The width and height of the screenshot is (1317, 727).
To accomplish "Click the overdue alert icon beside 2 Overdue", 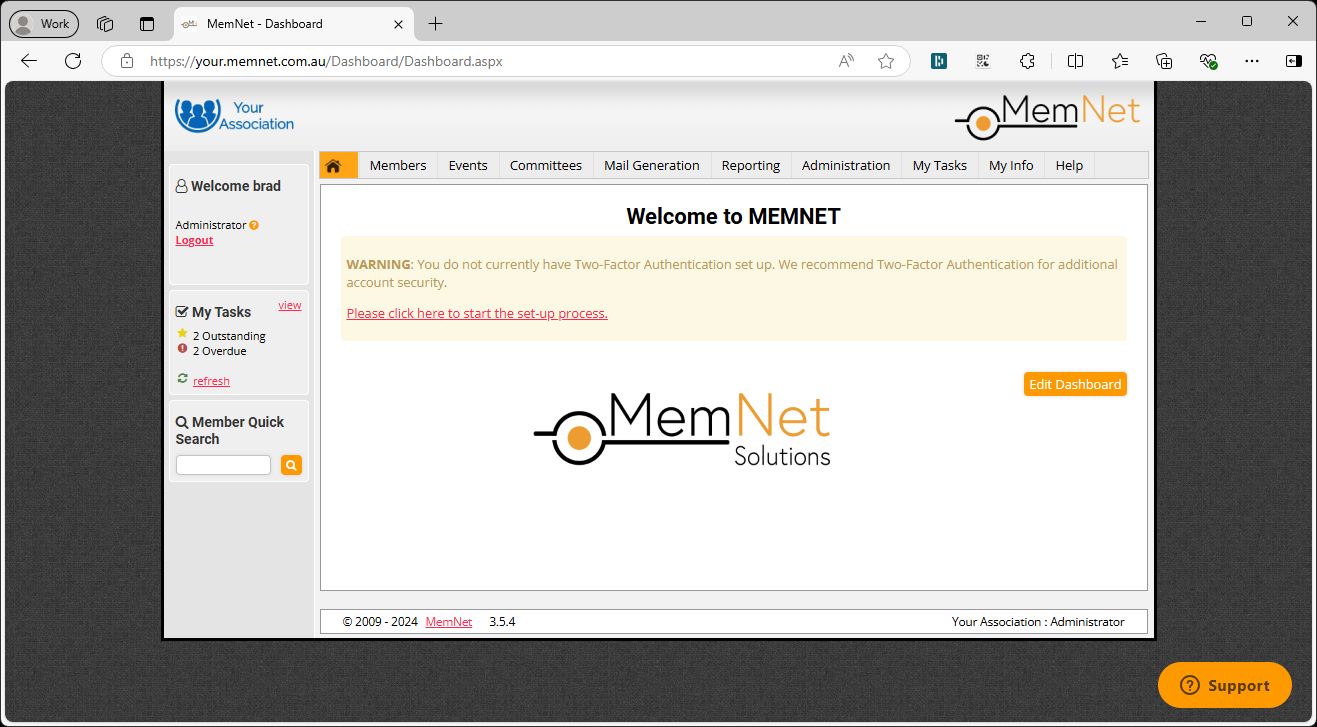I will click(182, 349).
